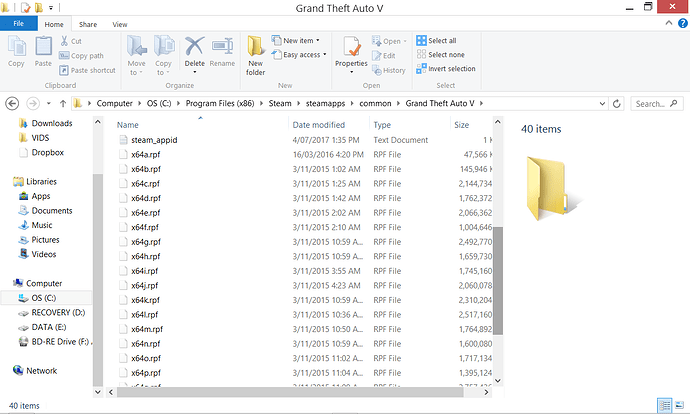Sort by the Size column header
Viewport: 690px width, 414px height.
tap(462, 125)
